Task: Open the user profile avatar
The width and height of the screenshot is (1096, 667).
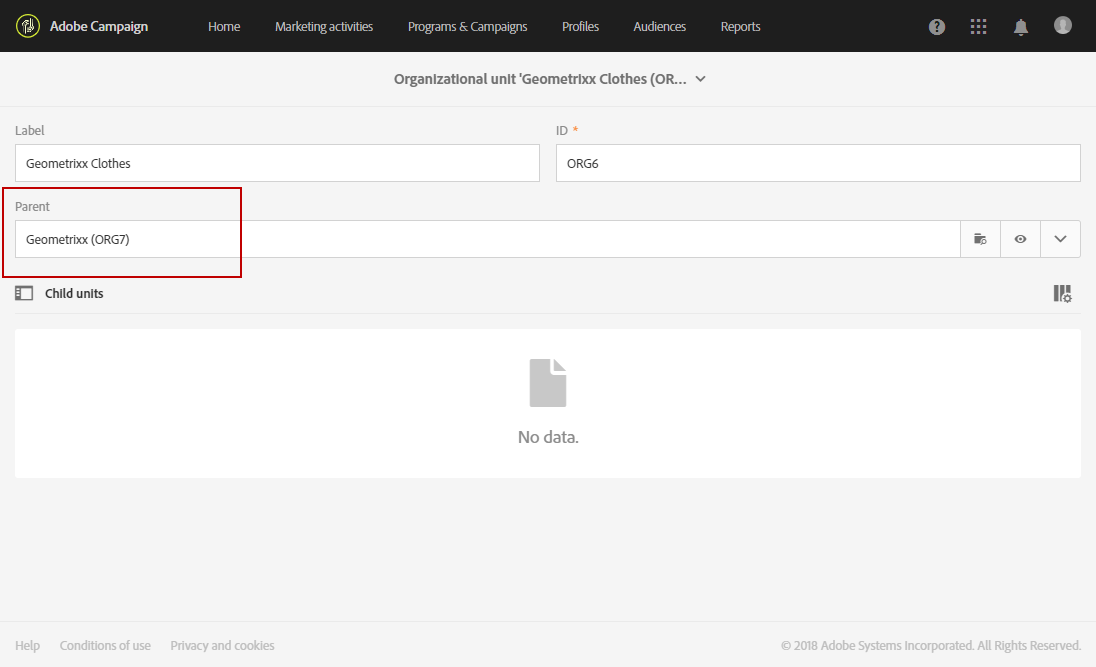Action: [1062, 25]
